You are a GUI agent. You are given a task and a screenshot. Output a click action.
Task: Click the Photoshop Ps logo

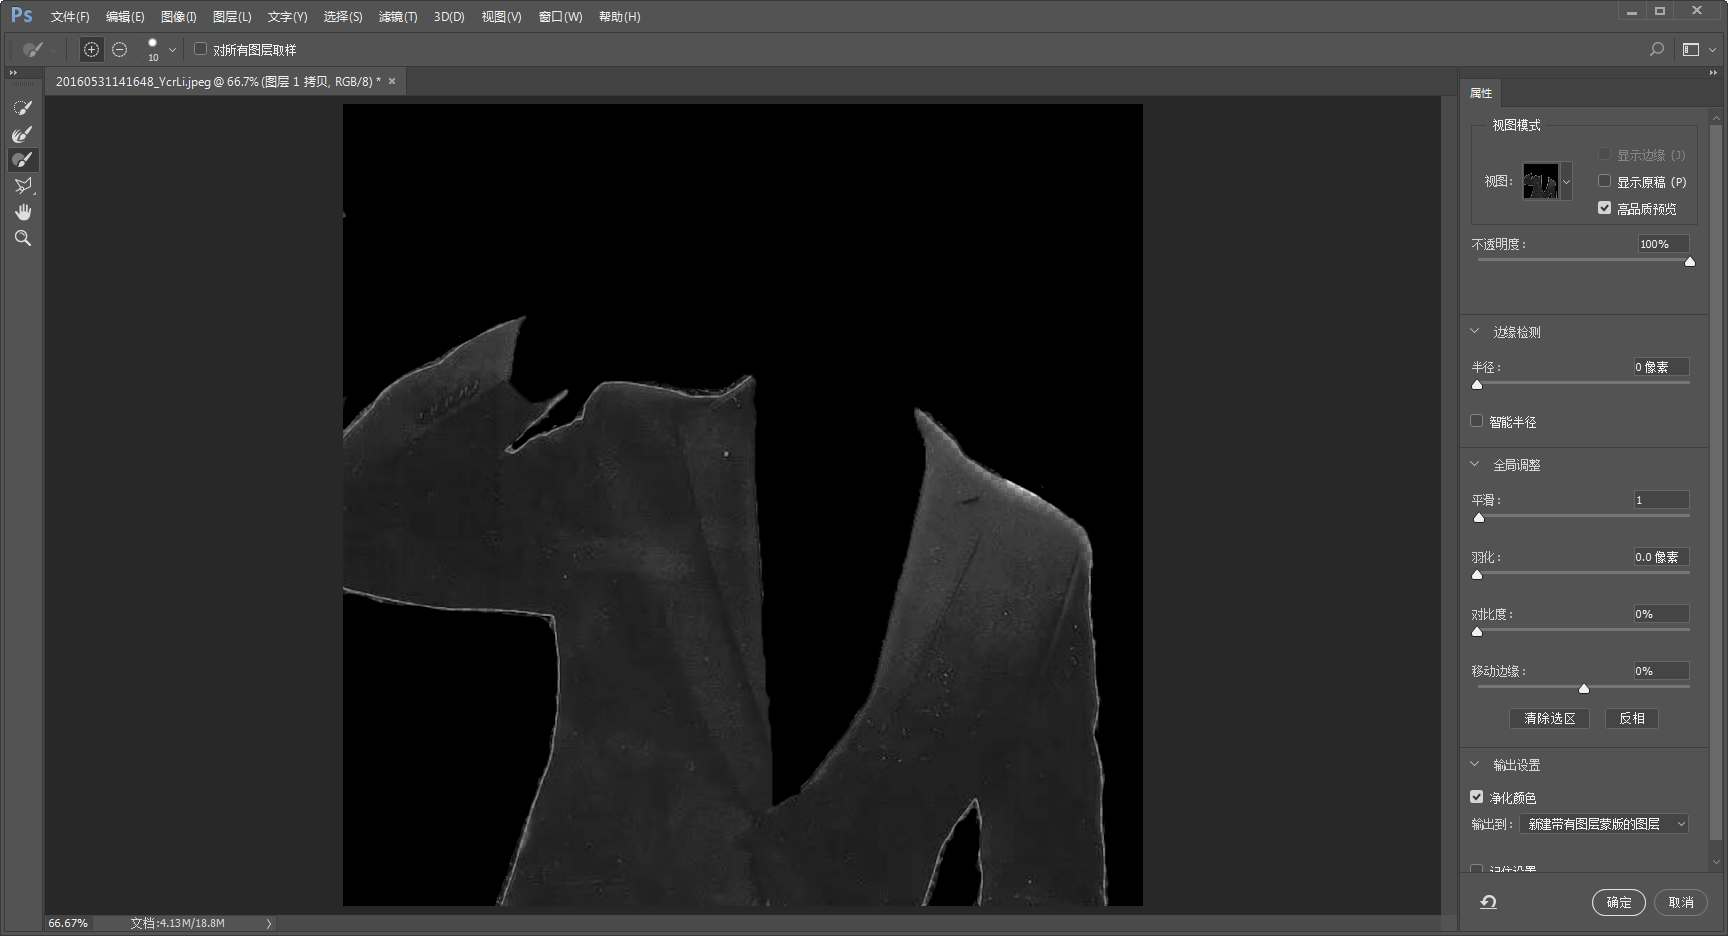21,15
